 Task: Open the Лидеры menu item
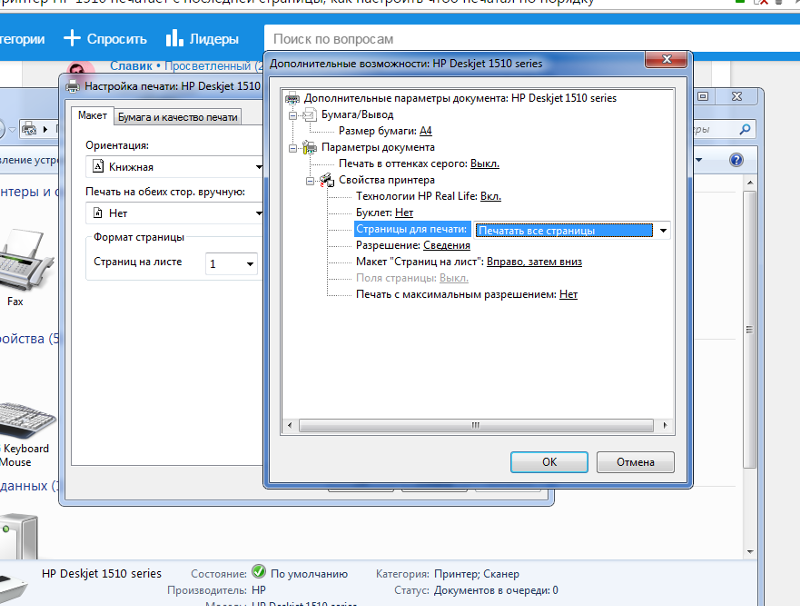pos(202,39)
